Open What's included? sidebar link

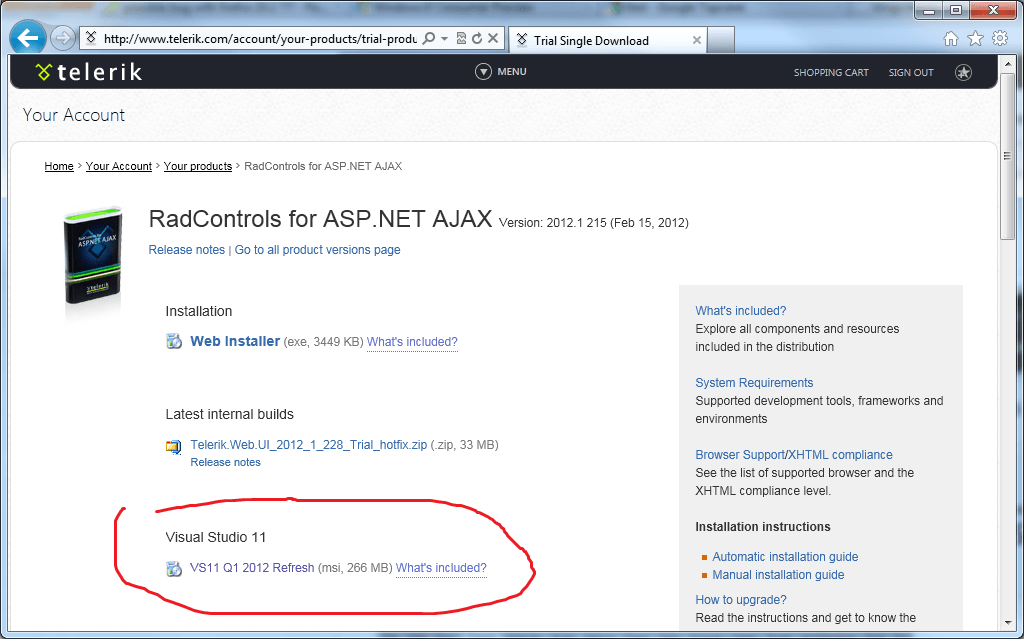741,310
